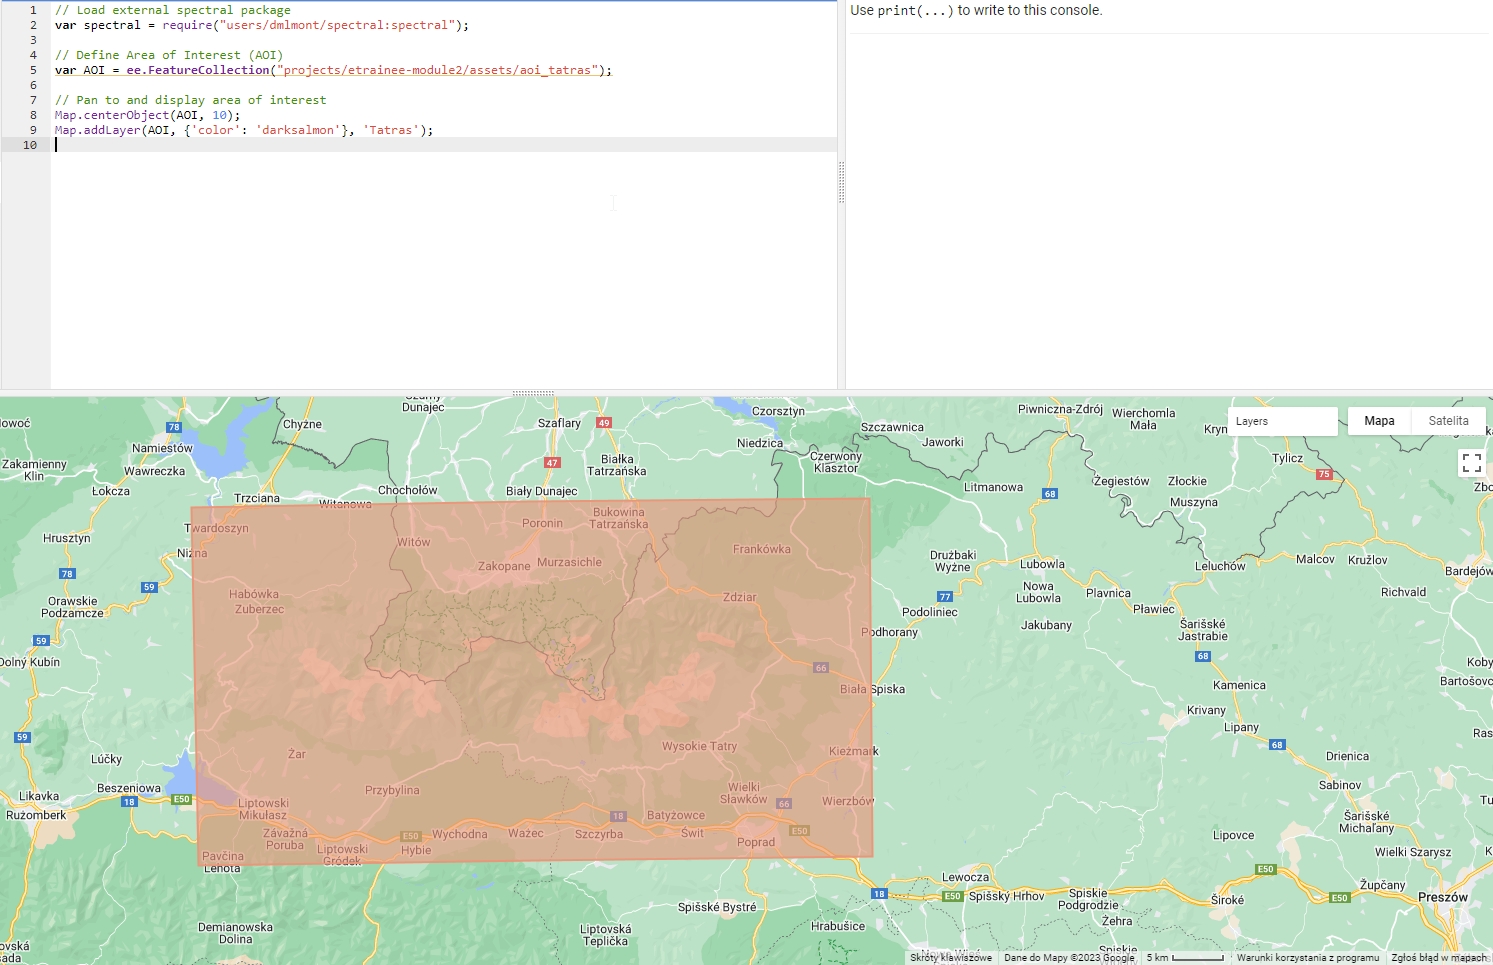
Task: Expand the Layers panel on the map
Action: [1282, 421]
